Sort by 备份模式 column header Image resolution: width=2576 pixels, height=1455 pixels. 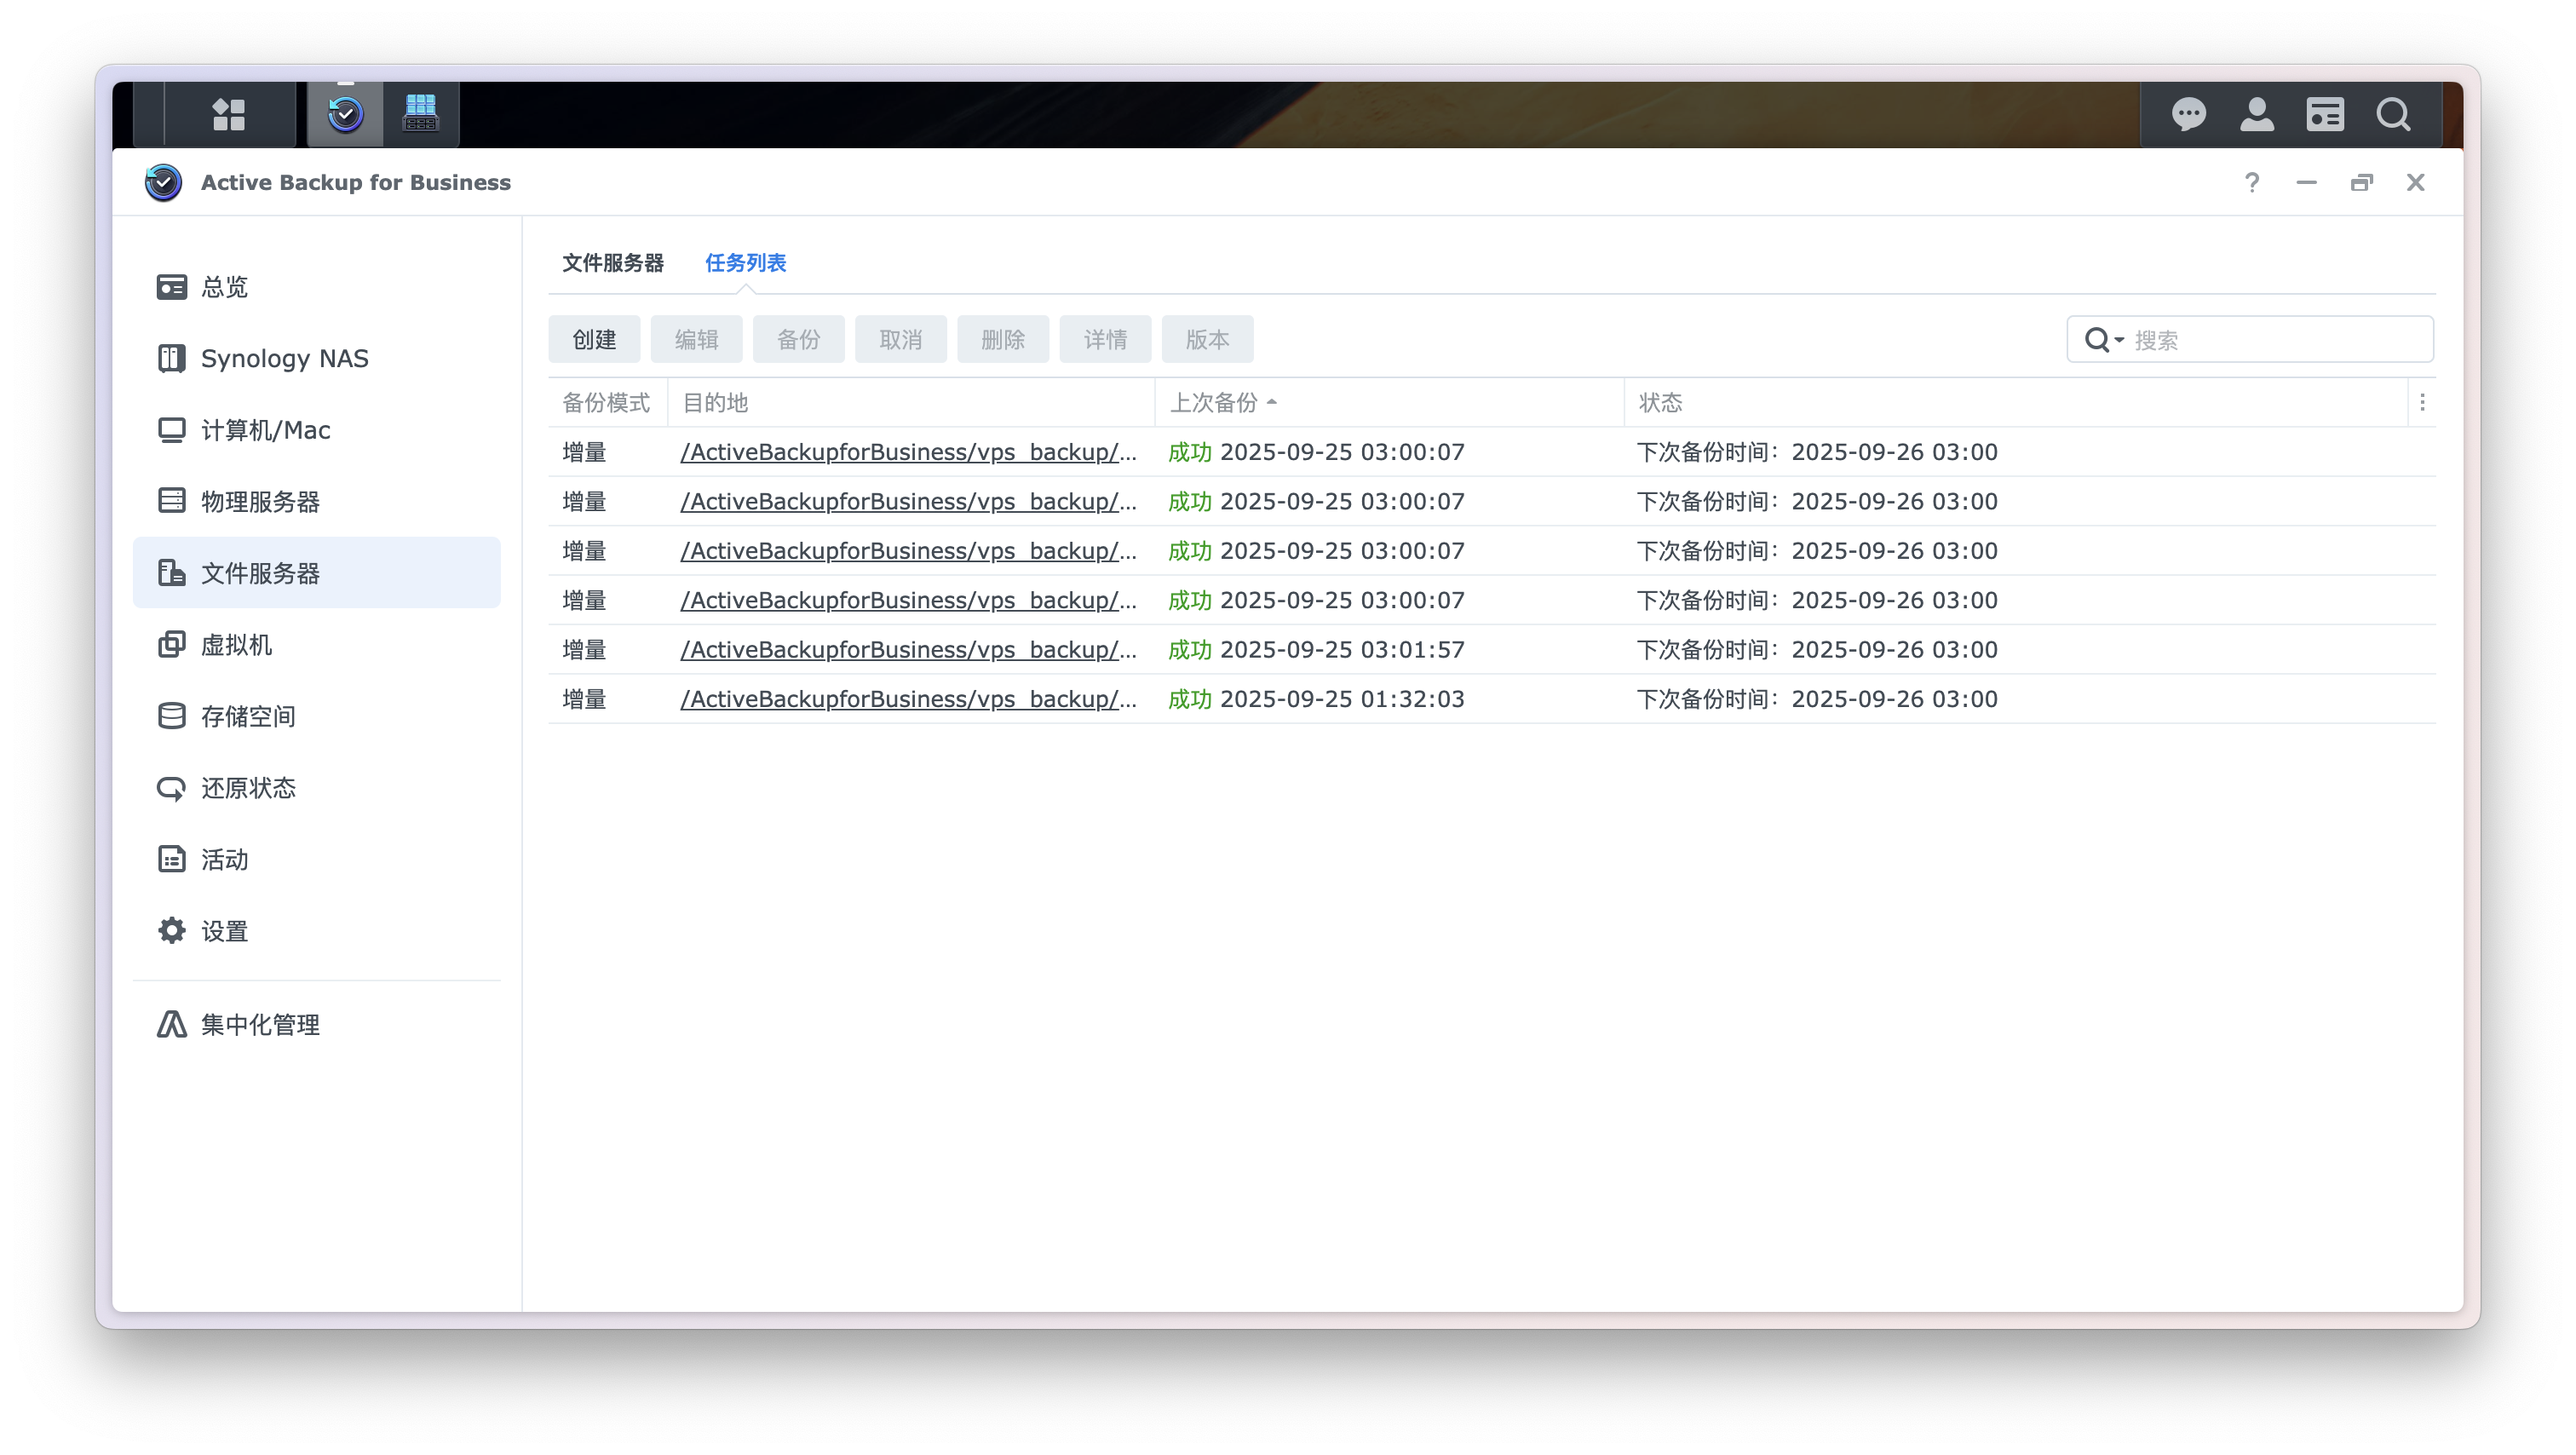point(607,402)
